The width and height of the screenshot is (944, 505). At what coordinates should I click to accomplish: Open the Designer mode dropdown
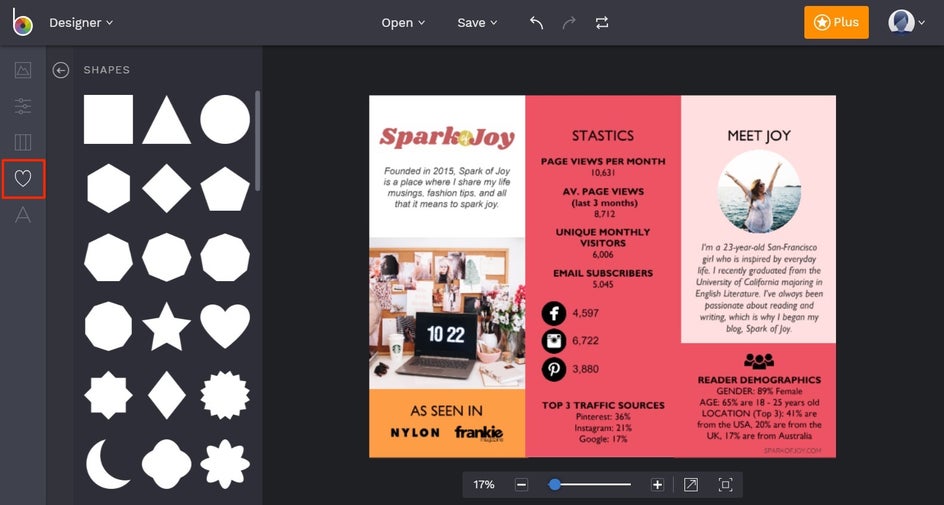81,23
